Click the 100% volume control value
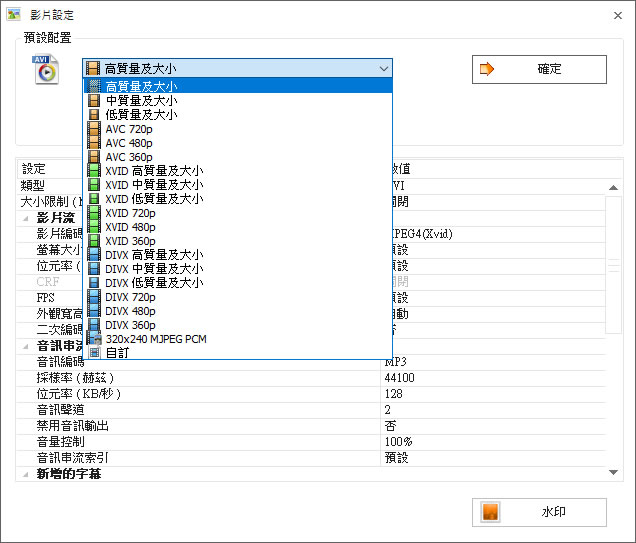The height and width of the screenshot is (543, 636). (398, 442)
